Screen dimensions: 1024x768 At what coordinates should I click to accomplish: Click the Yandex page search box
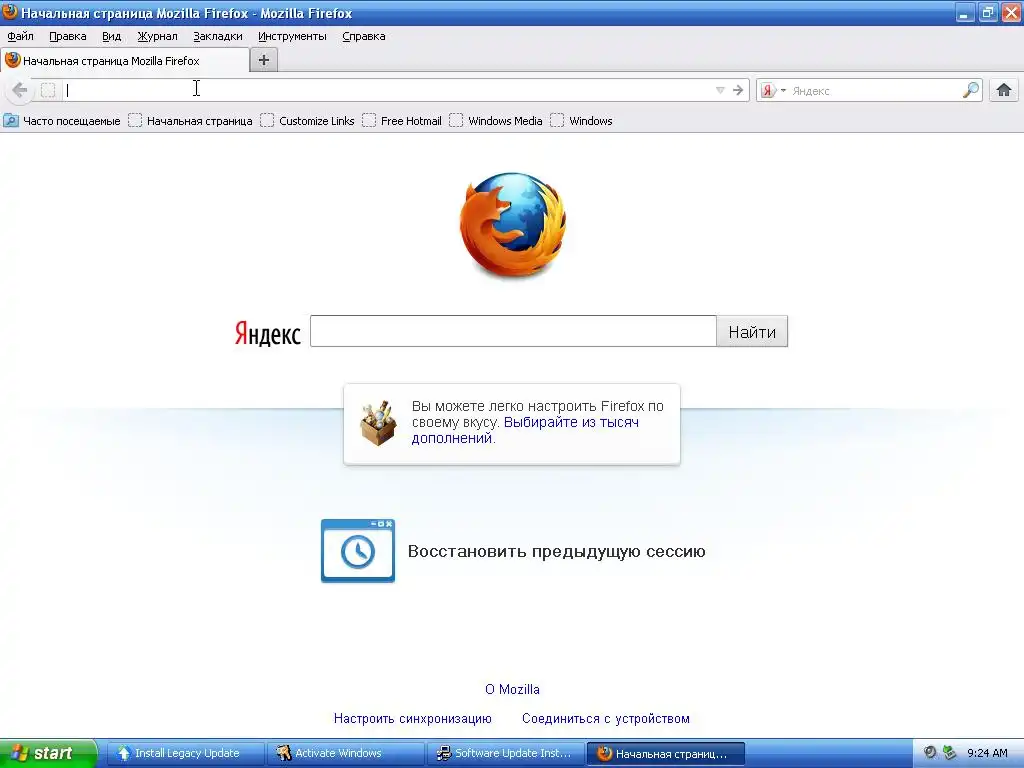point(513,331)
